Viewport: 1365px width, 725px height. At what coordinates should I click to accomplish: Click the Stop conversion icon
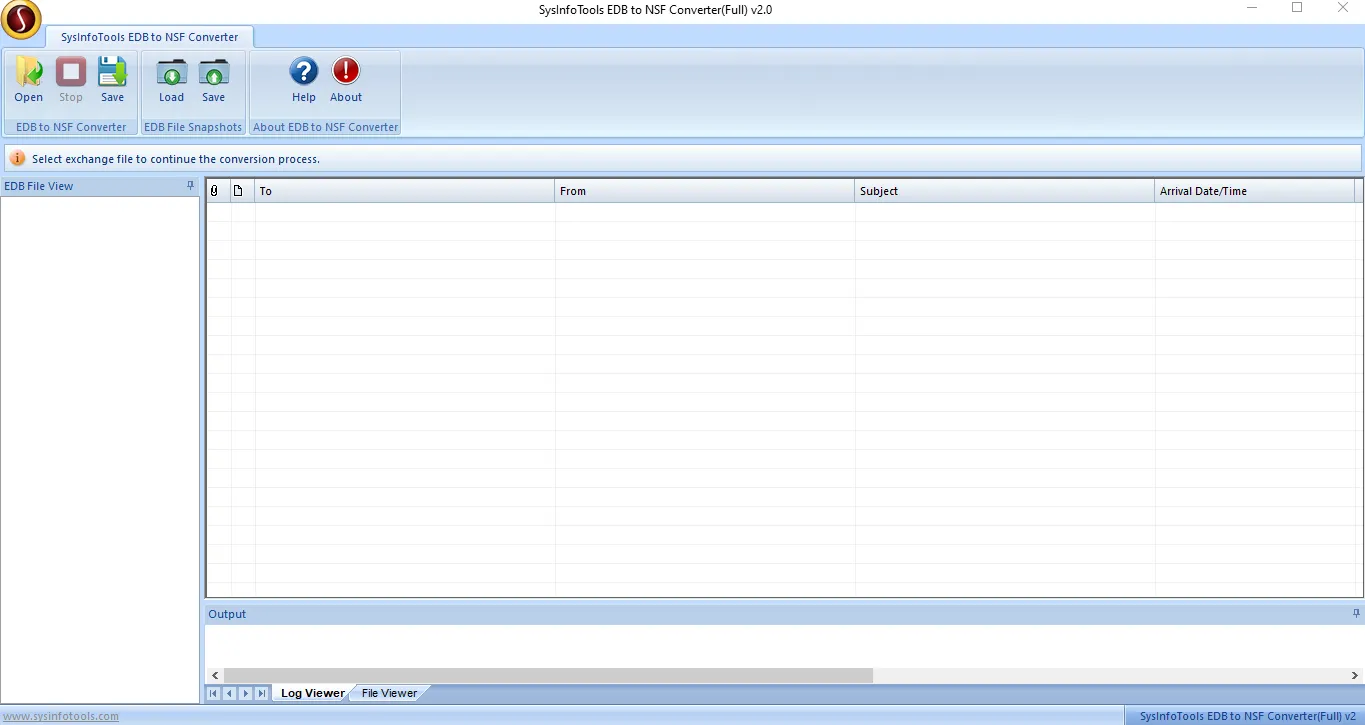coord(71,74)
